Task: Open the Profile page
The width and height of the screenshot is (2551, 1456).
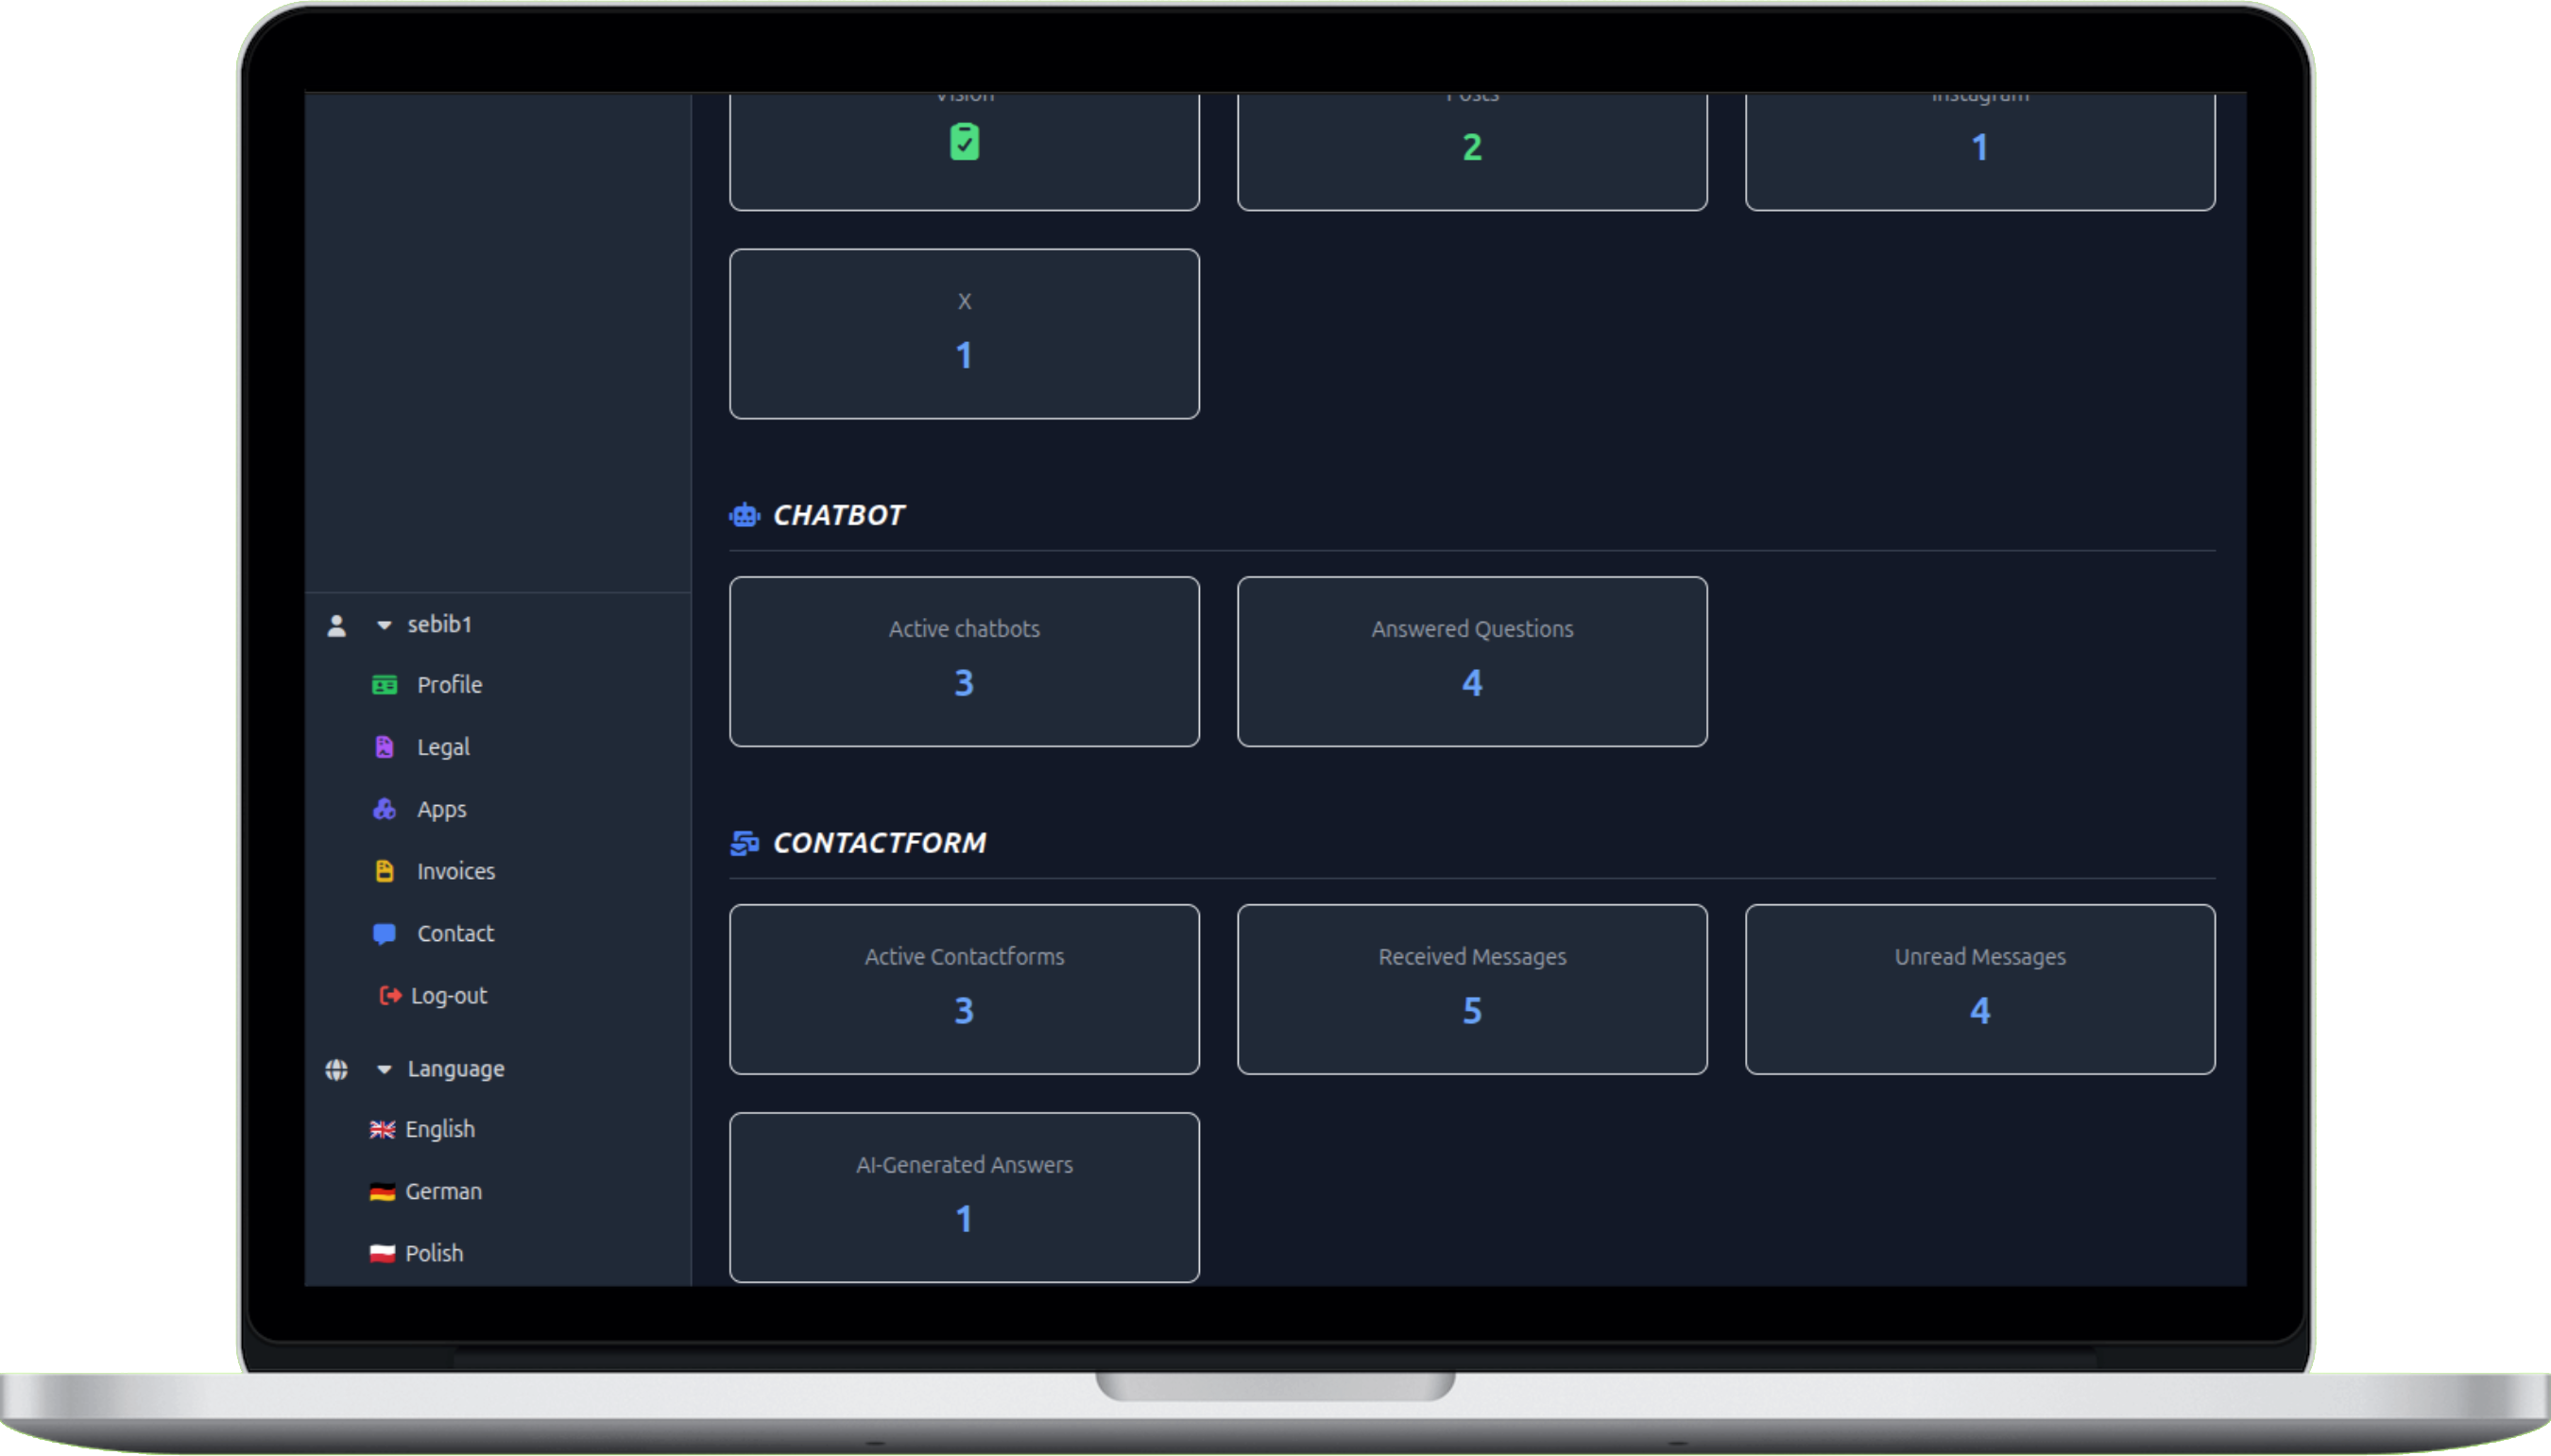Action: (x=450, y=684)
